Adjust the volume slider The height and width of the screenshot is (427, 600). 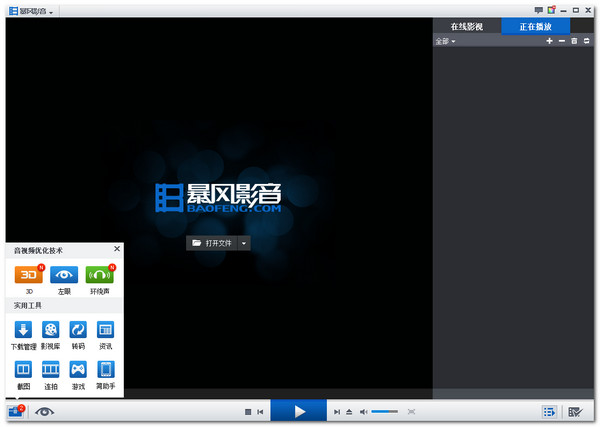point(385,411)
